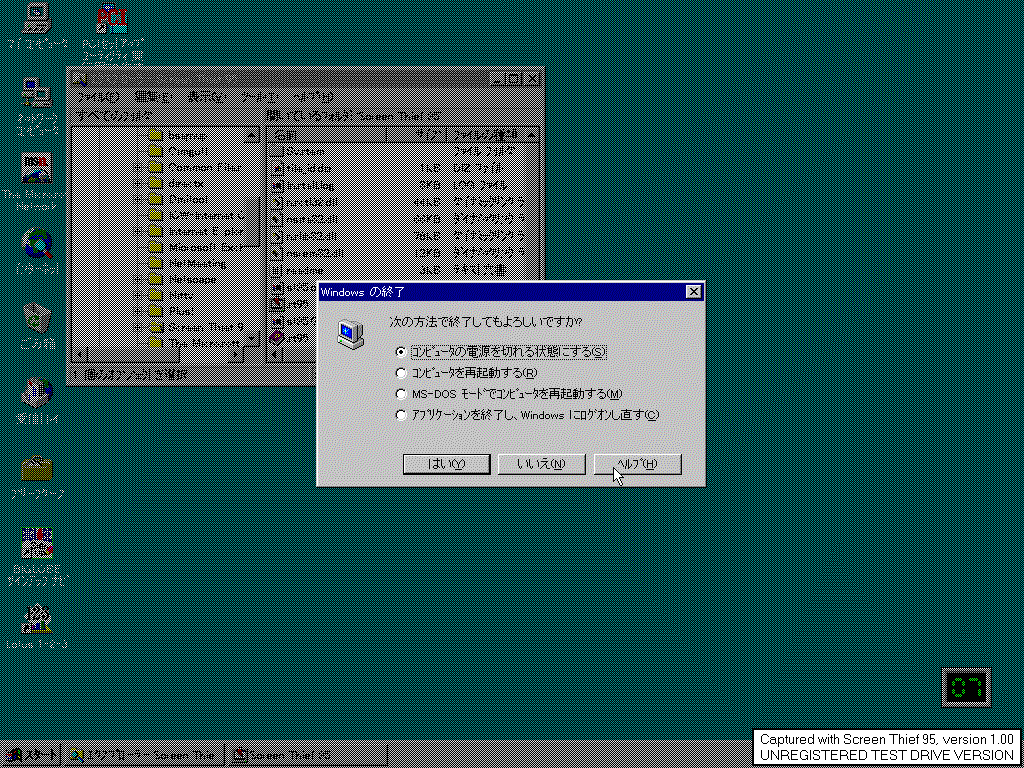The image size is (1024, 768).
Task: Select the file_id.diz file icon in Explorer
Action: point(276,168)
